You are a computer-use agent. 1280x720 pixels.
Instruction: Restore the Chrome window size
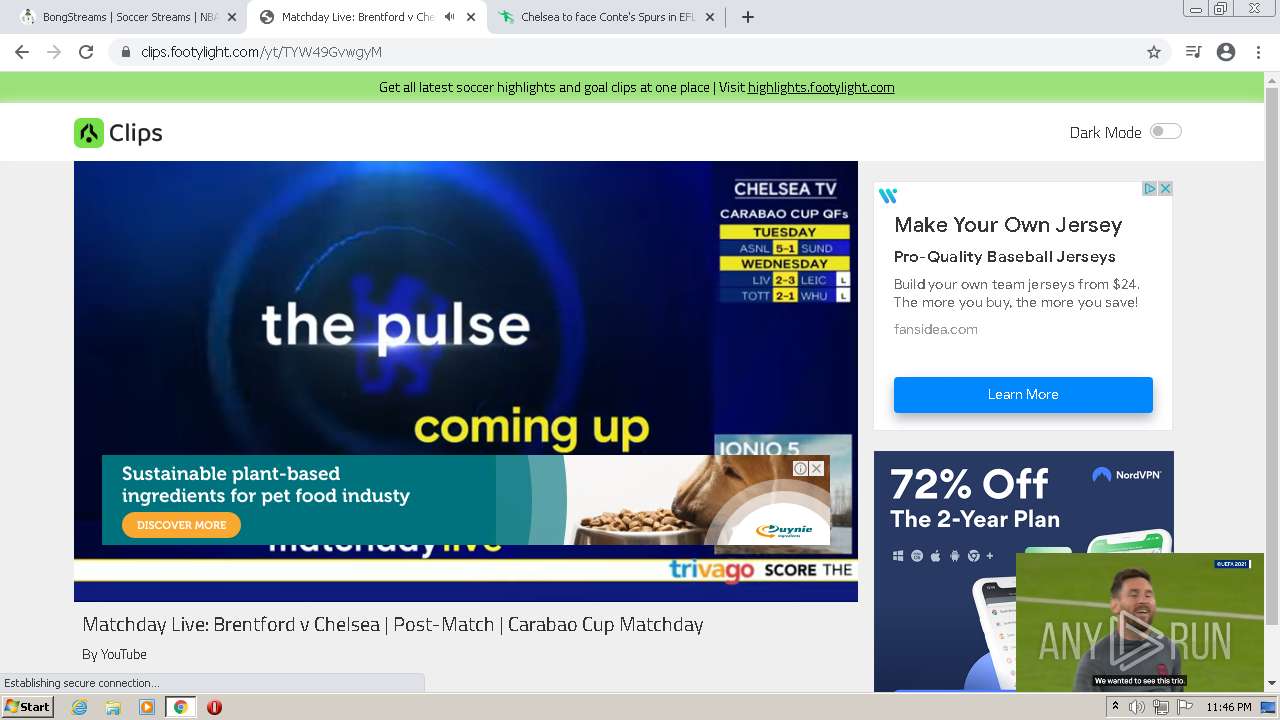point(1221,9)
